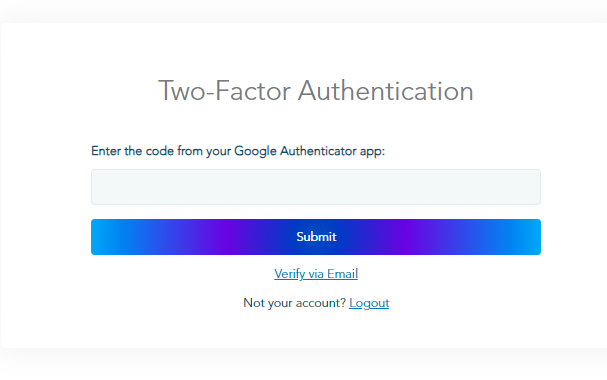Click the Google Authenticator instruction label
The height and width of the screenshot is (380, 607).
pyautogui.click(x=238, y=151)
